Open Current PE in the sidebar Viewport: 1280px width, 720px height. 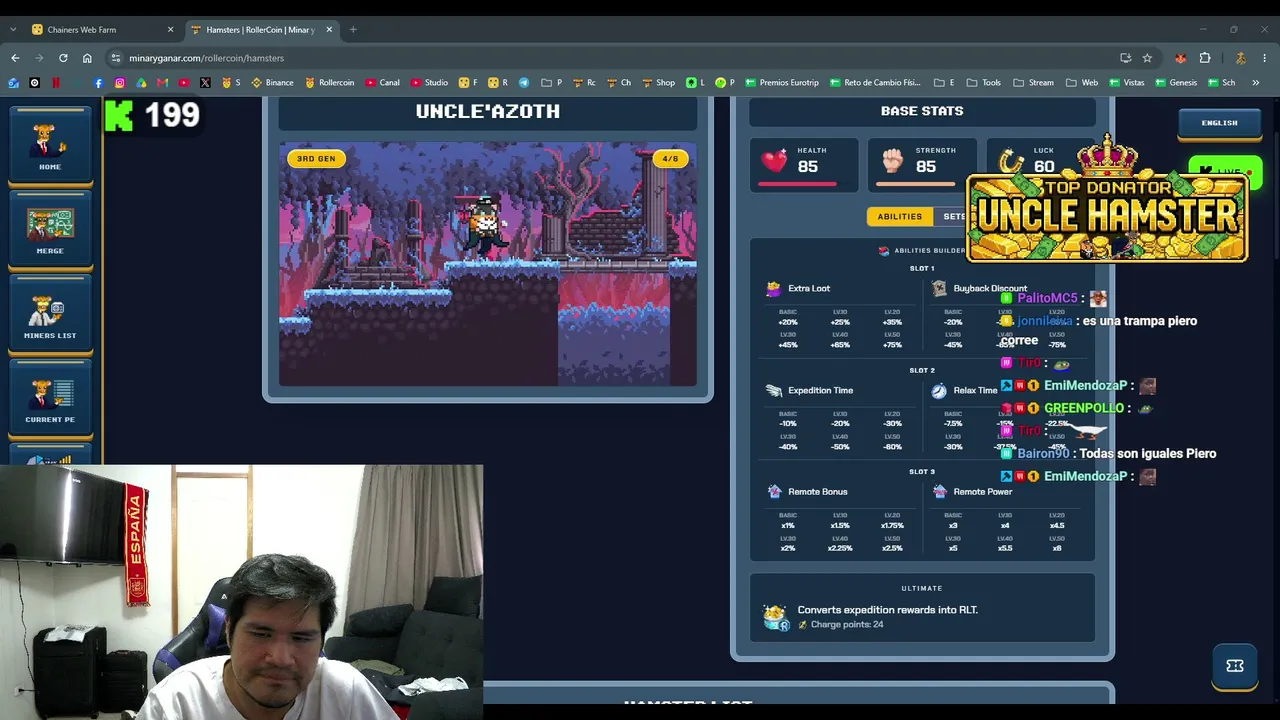point(50,399)
